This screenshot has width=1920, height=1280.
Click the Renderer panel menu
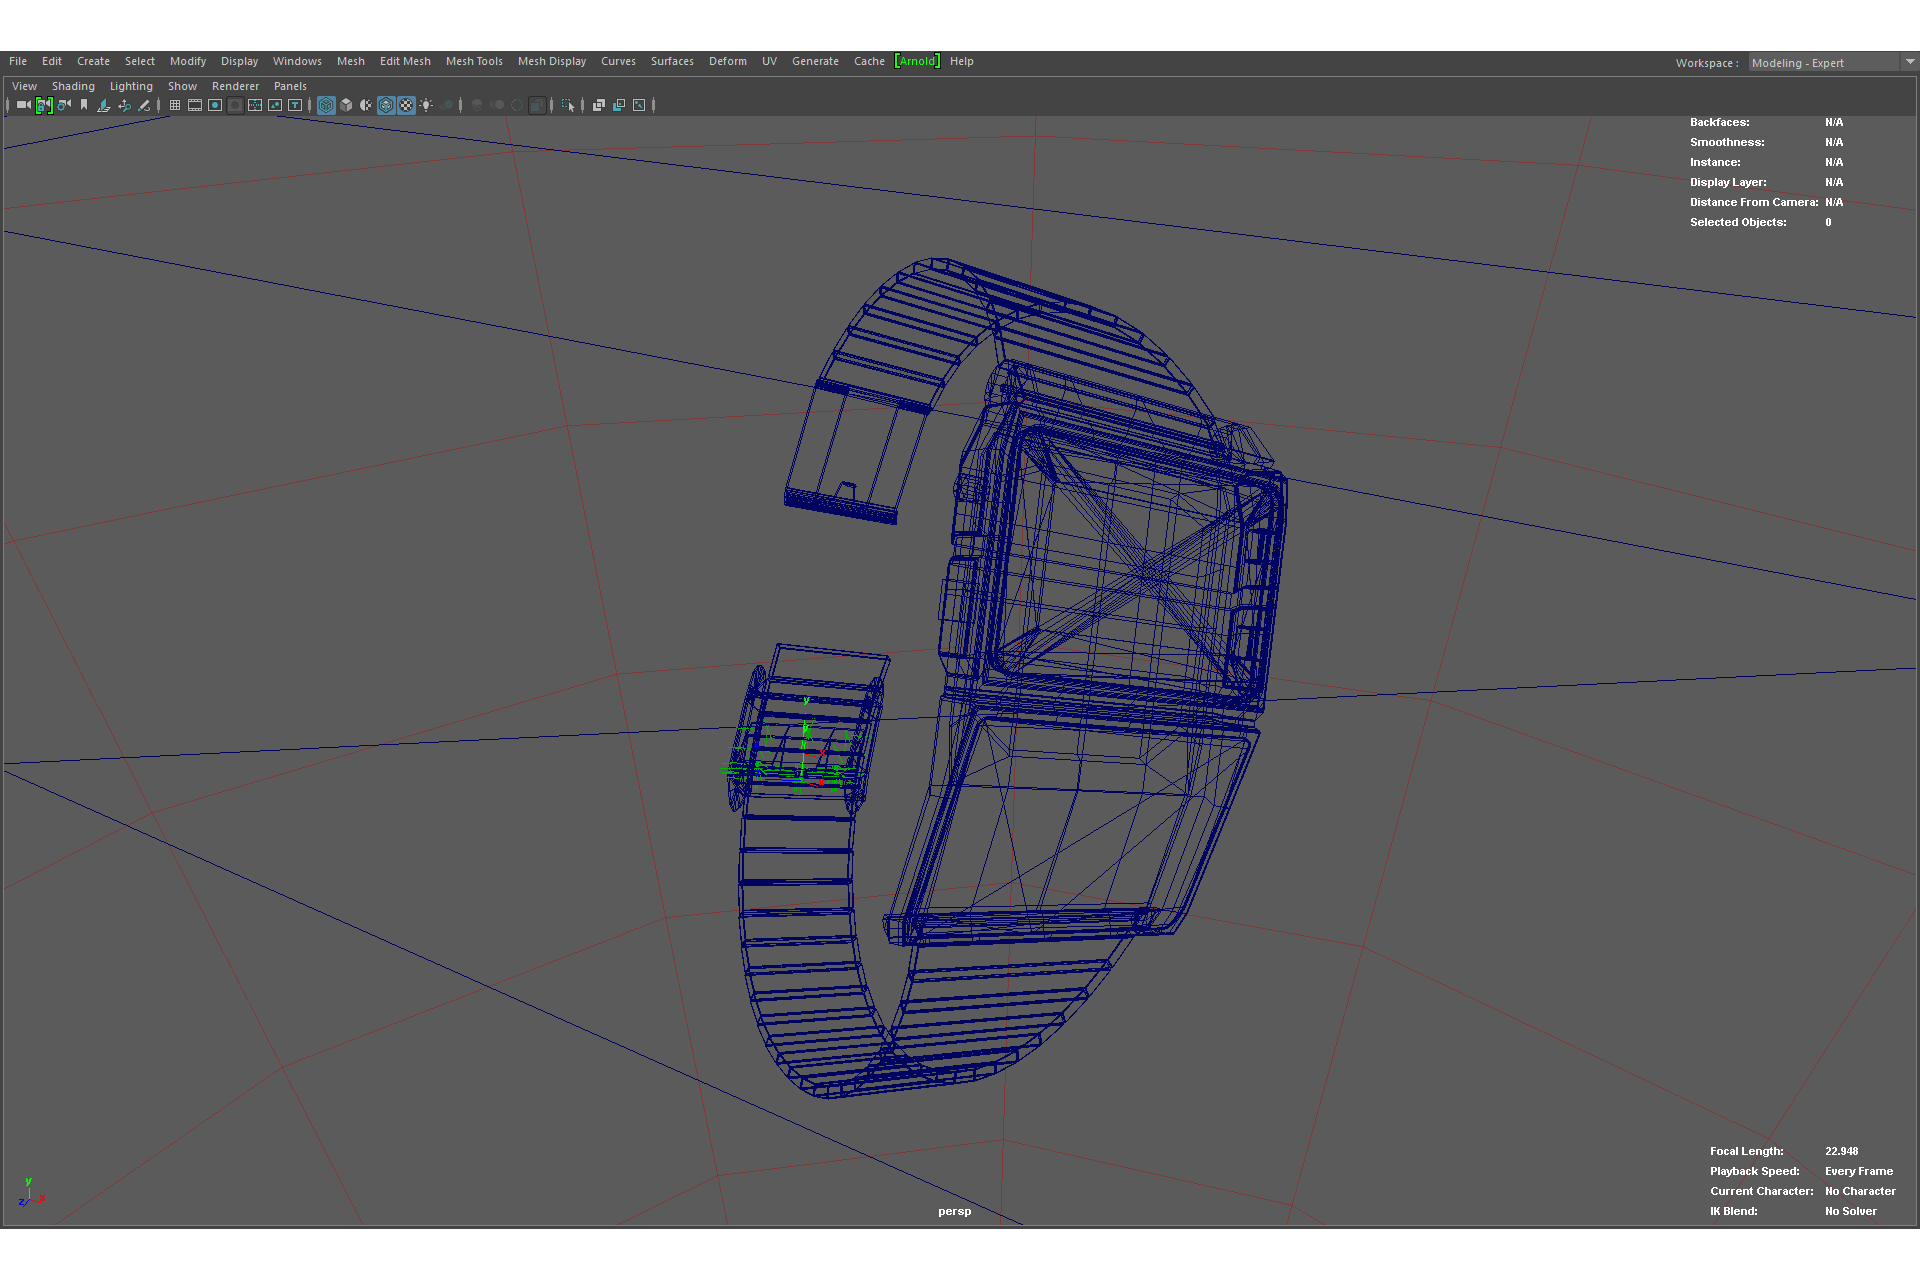tap(235, 86)
